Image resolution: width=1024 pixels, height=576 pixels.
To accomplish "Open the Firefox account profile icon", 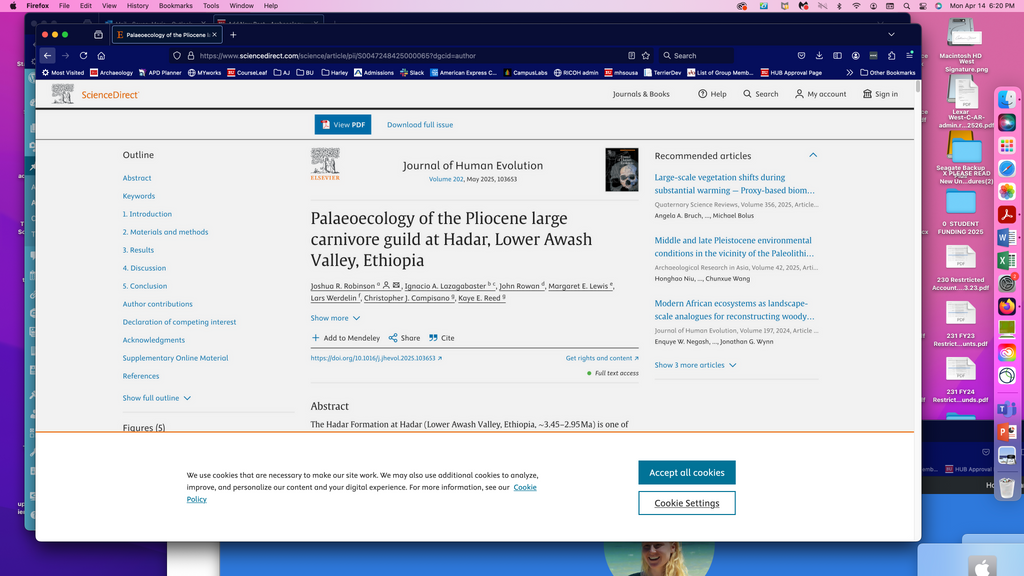I will click(x=856, y=56).
